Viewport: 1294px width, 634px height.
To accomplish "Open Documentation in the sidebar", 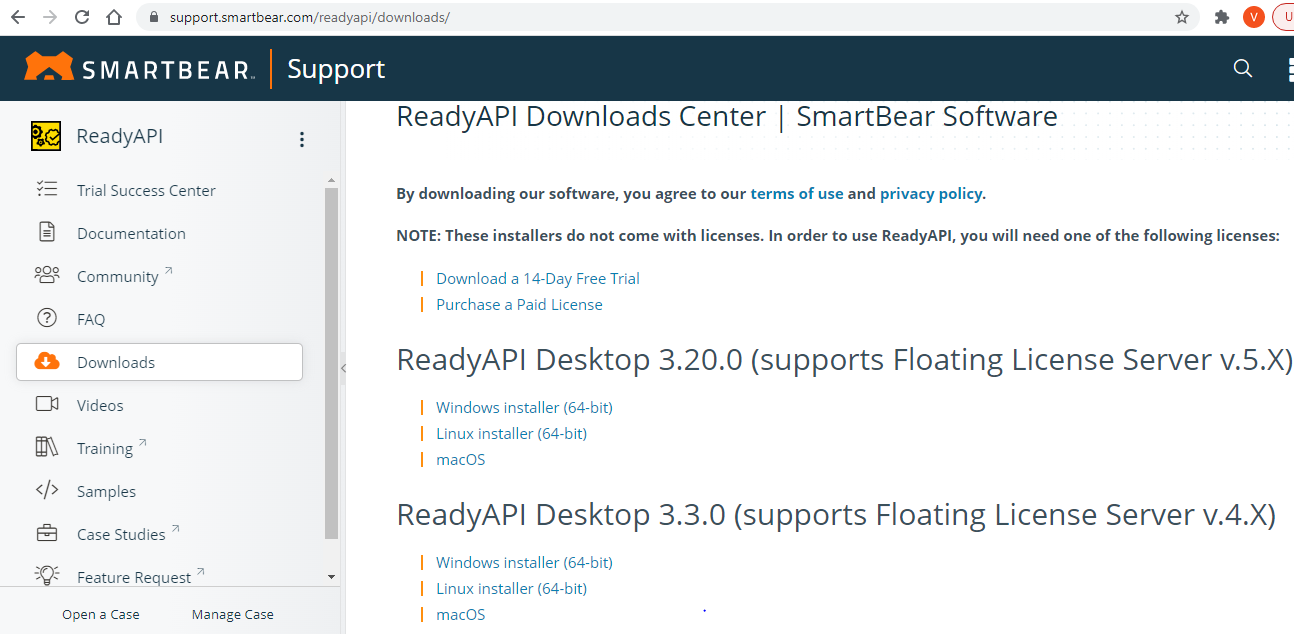I will [x=131, y=233].
